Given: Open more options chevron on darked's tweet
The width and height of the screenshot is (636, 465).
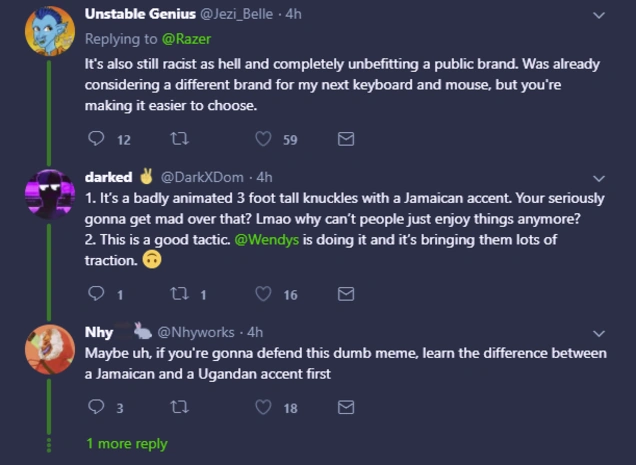Looking at the screenshot, I should [x=599, y=178].
